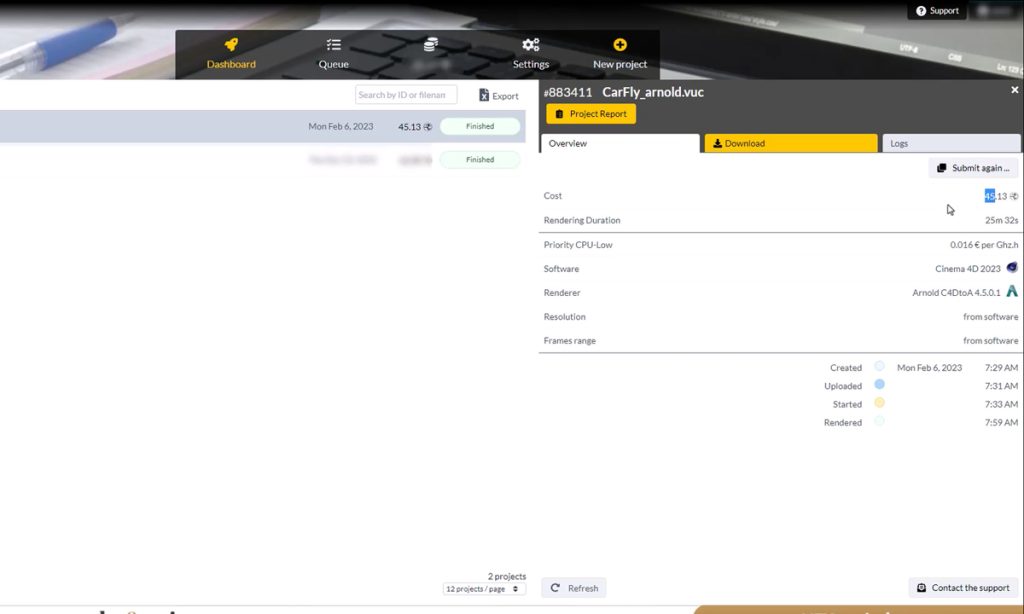The width and height of the screenshot is (1024, 614).
Task: Expand the projects per page dropdown
Action: tap(484, 589)
